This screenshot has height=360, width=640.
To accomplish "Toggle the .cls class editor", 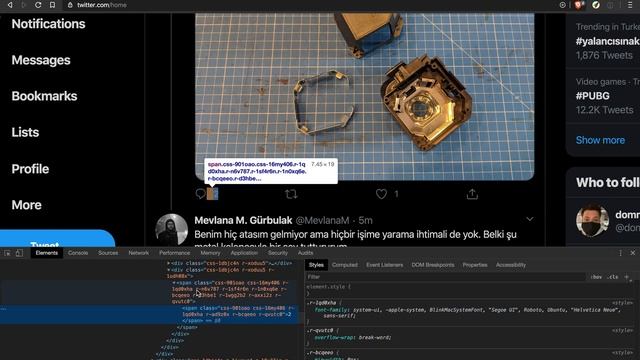I will tap(612, 277).
